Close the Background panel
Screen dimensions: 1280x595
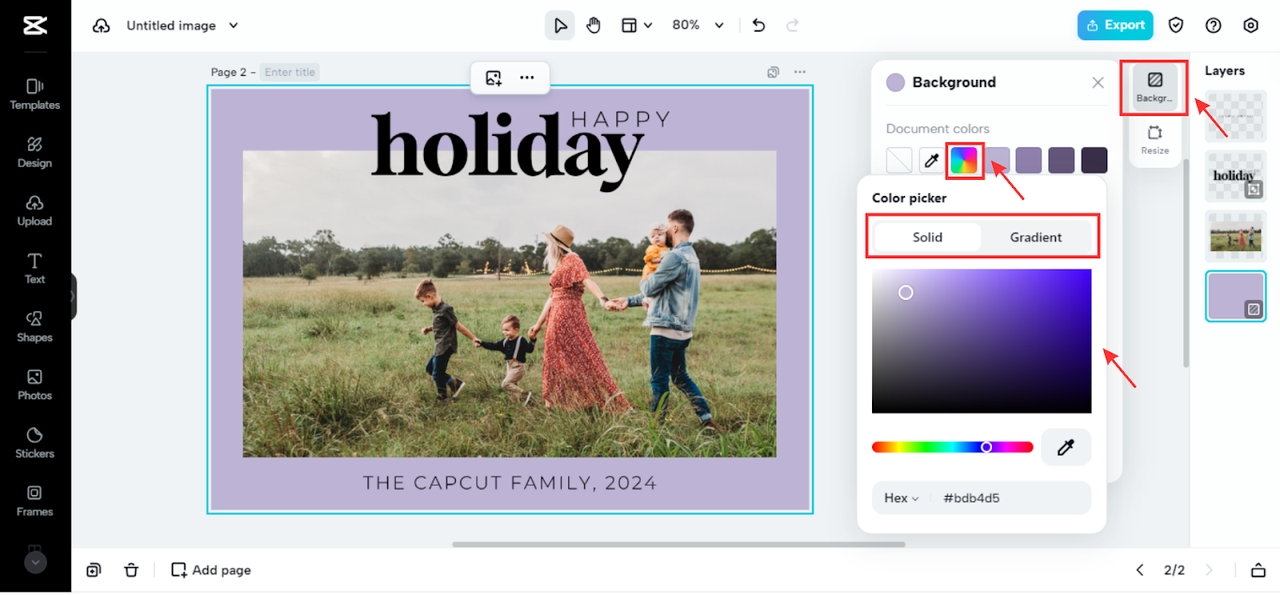click(1098, 83)
